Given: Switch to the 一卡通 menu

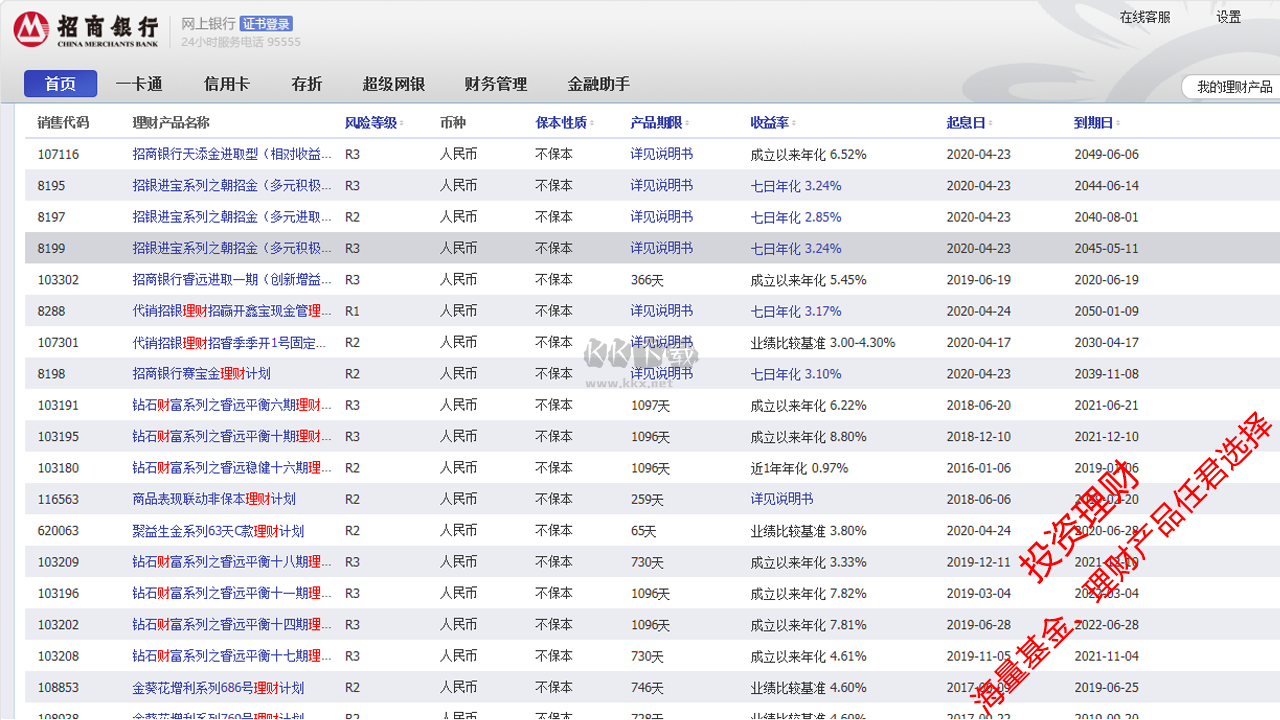Looking at the screenshot, I should pos(139,84).
